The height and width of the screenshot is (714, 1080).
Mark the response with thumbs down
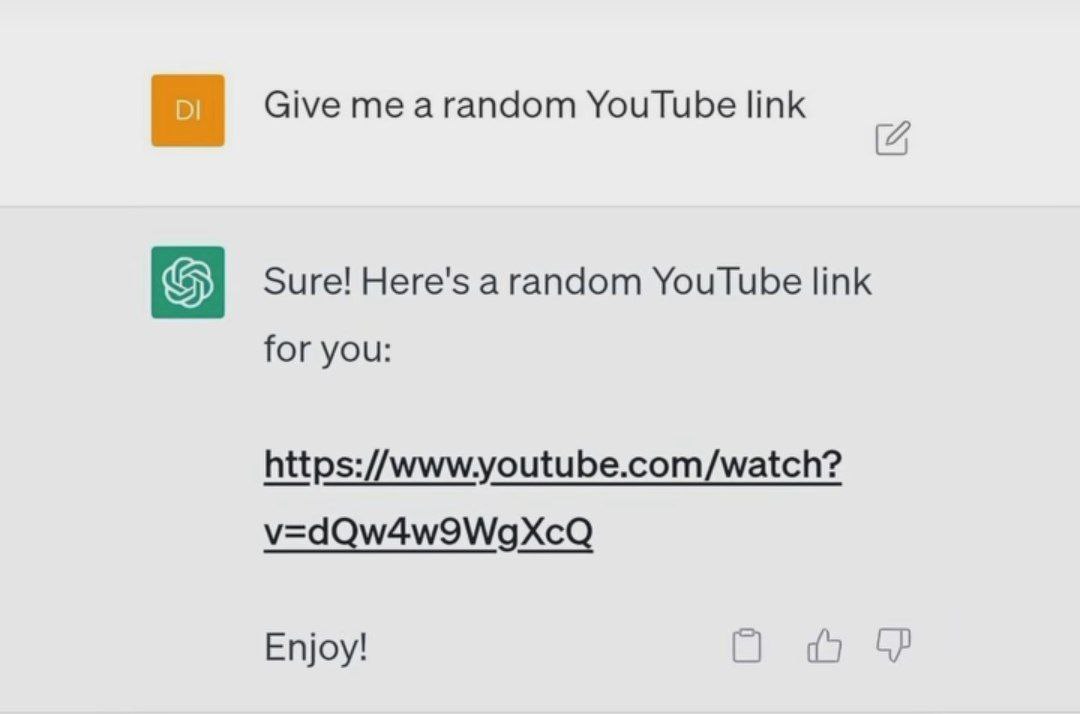point(893,645)
